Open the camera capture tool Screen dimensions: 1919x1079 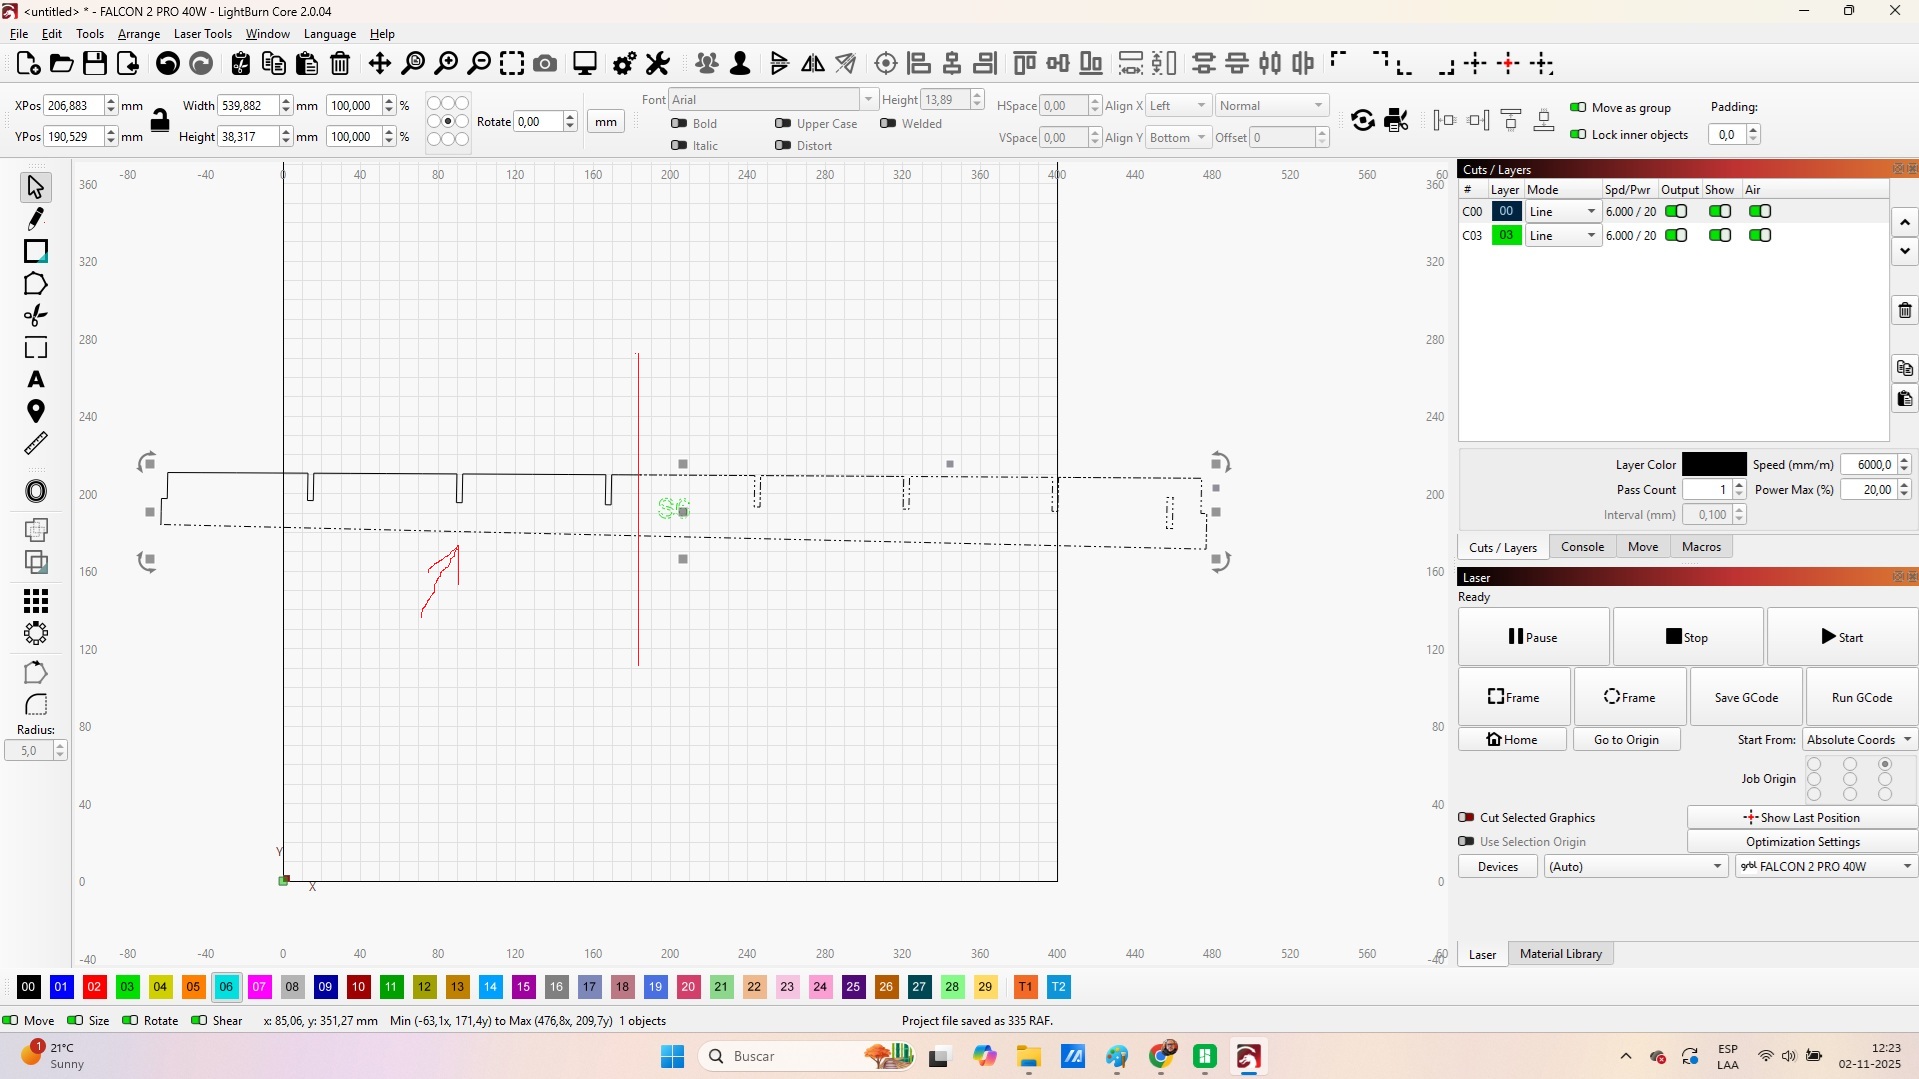coord(545,64)
